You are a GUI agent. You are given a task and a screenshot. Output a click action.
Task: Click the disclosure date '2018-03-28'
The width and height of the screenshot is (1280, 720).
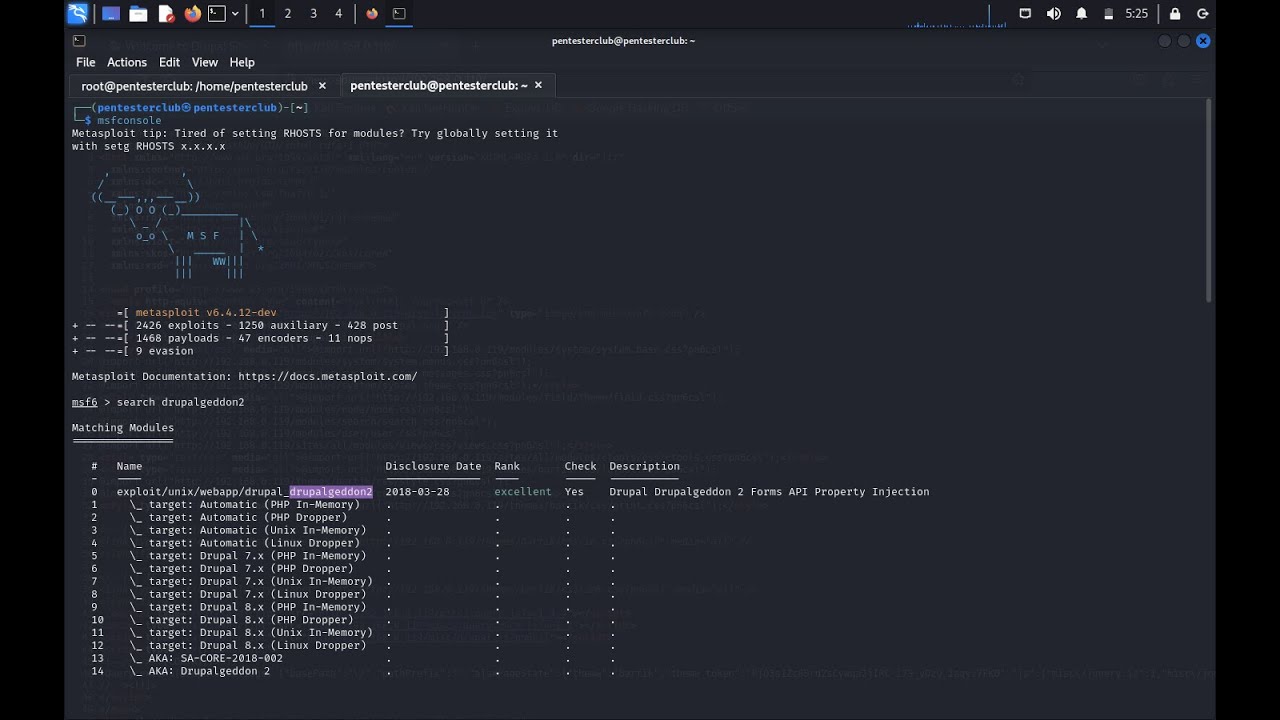click(417, 492)
